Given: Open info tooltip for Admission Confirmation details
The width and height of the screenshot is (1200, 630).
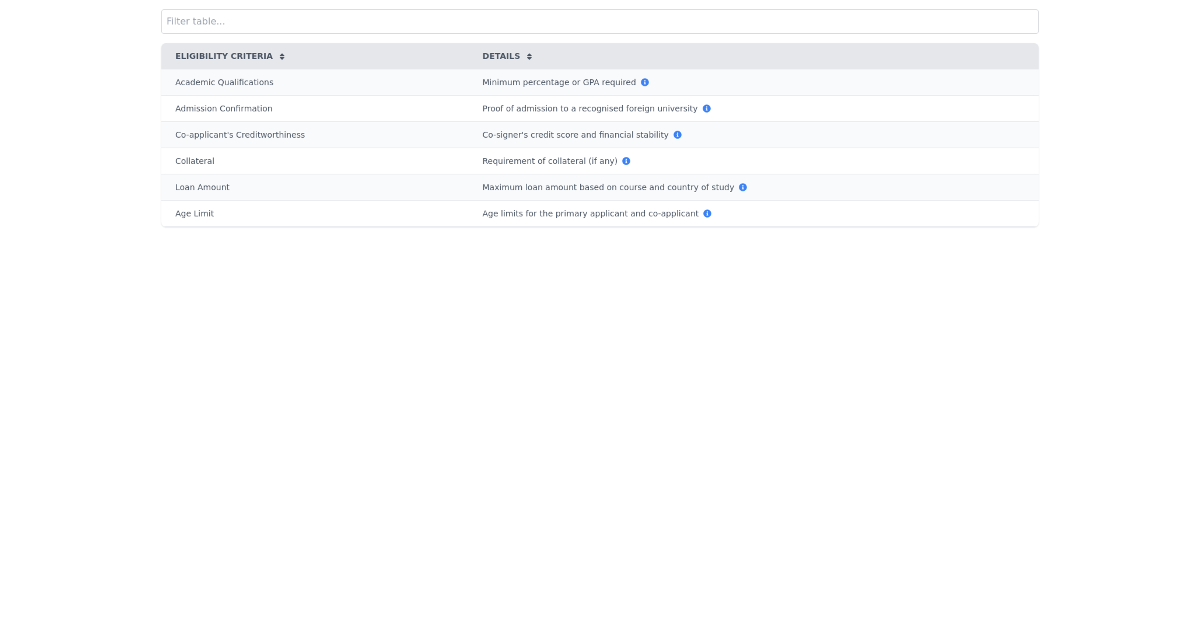Looking at the screenshot, I should point(707,108).
